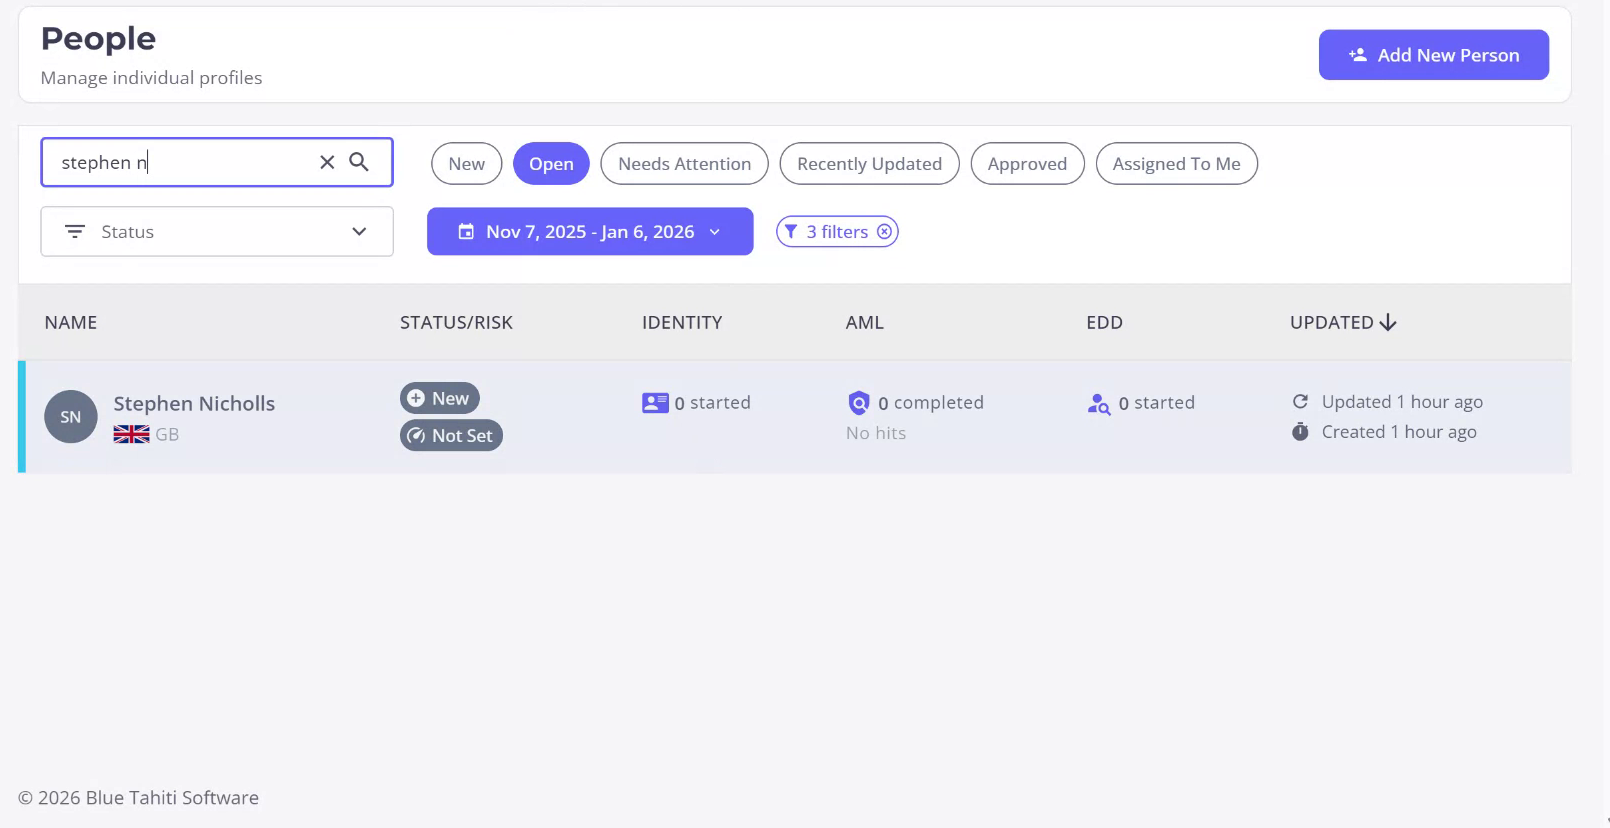
Task: Remove the 3 filters with its X icon
Action: [x=884, y=232]
